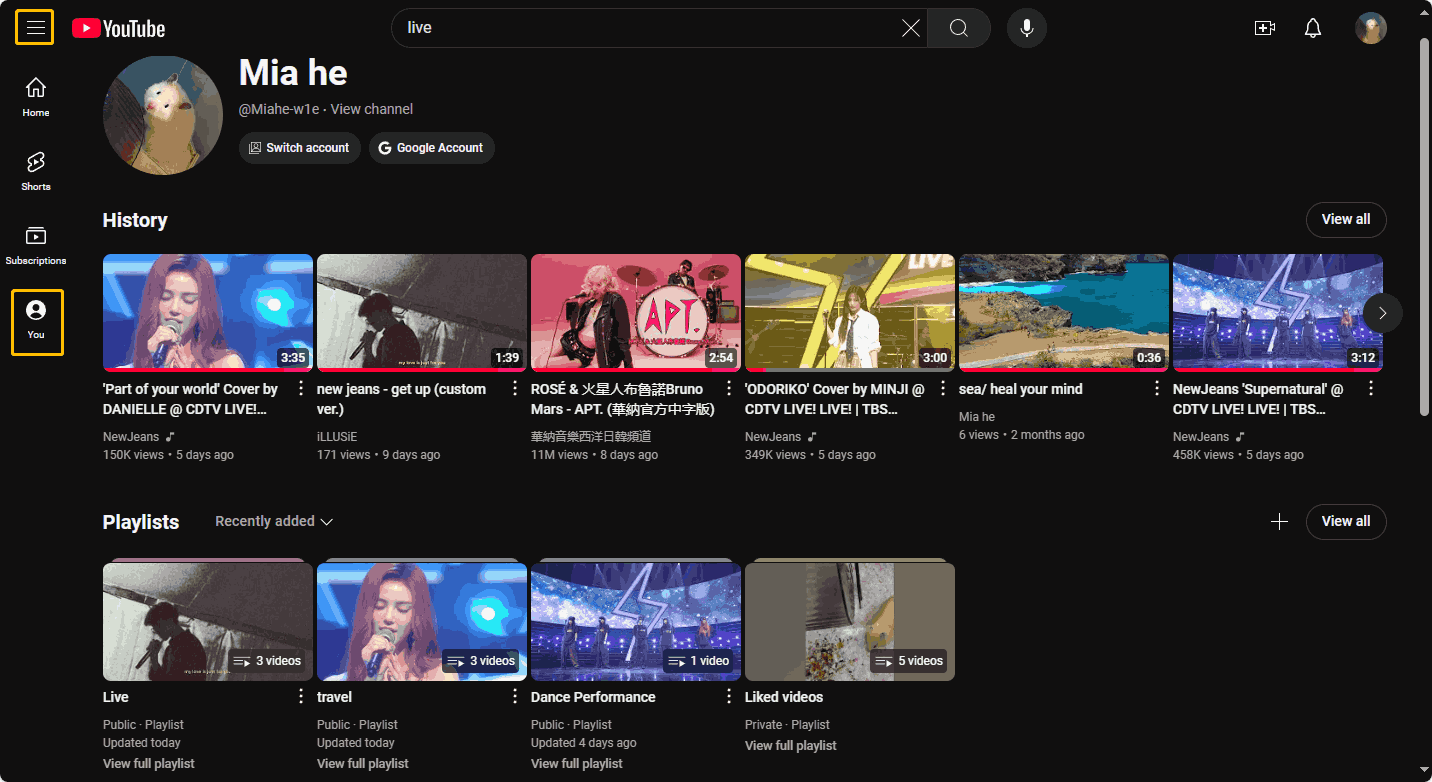The width and height of the screenshot is (1432, 782).
Task: Click the page vertical scrollbar
Action: 1425,225
